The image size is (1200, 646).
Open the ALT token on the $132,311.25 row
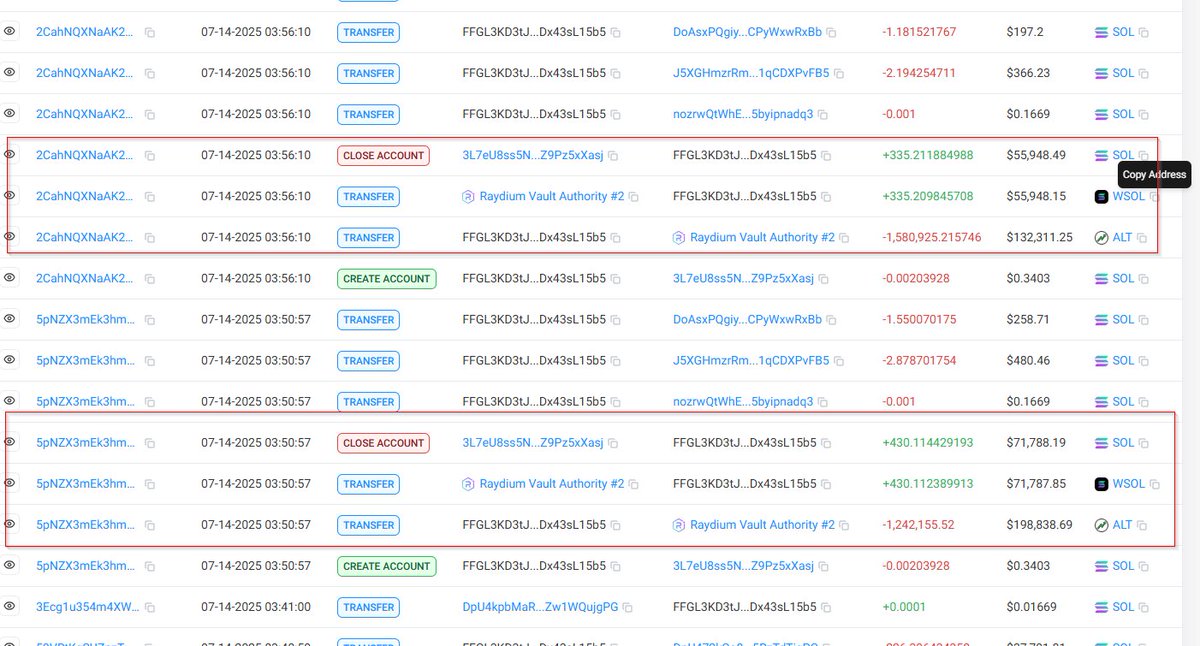coord(1122,237)
